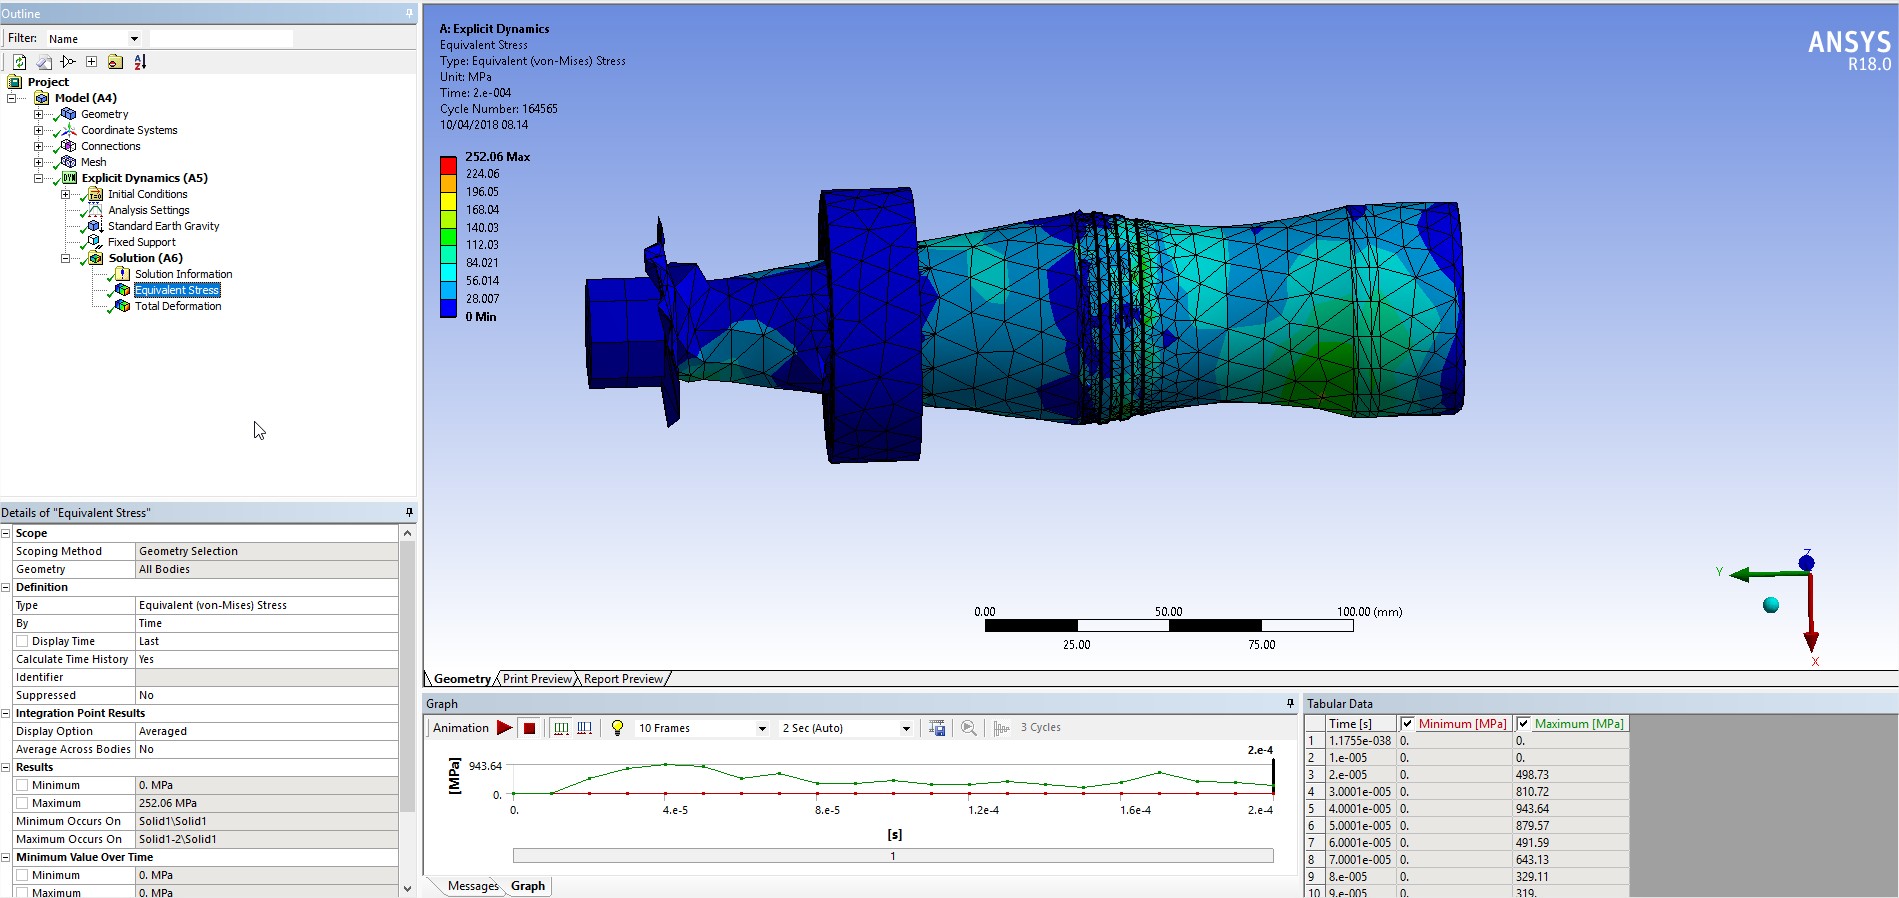Pin the Outline panel
This screenshot has width=1899, height=898.
point(409,13)
